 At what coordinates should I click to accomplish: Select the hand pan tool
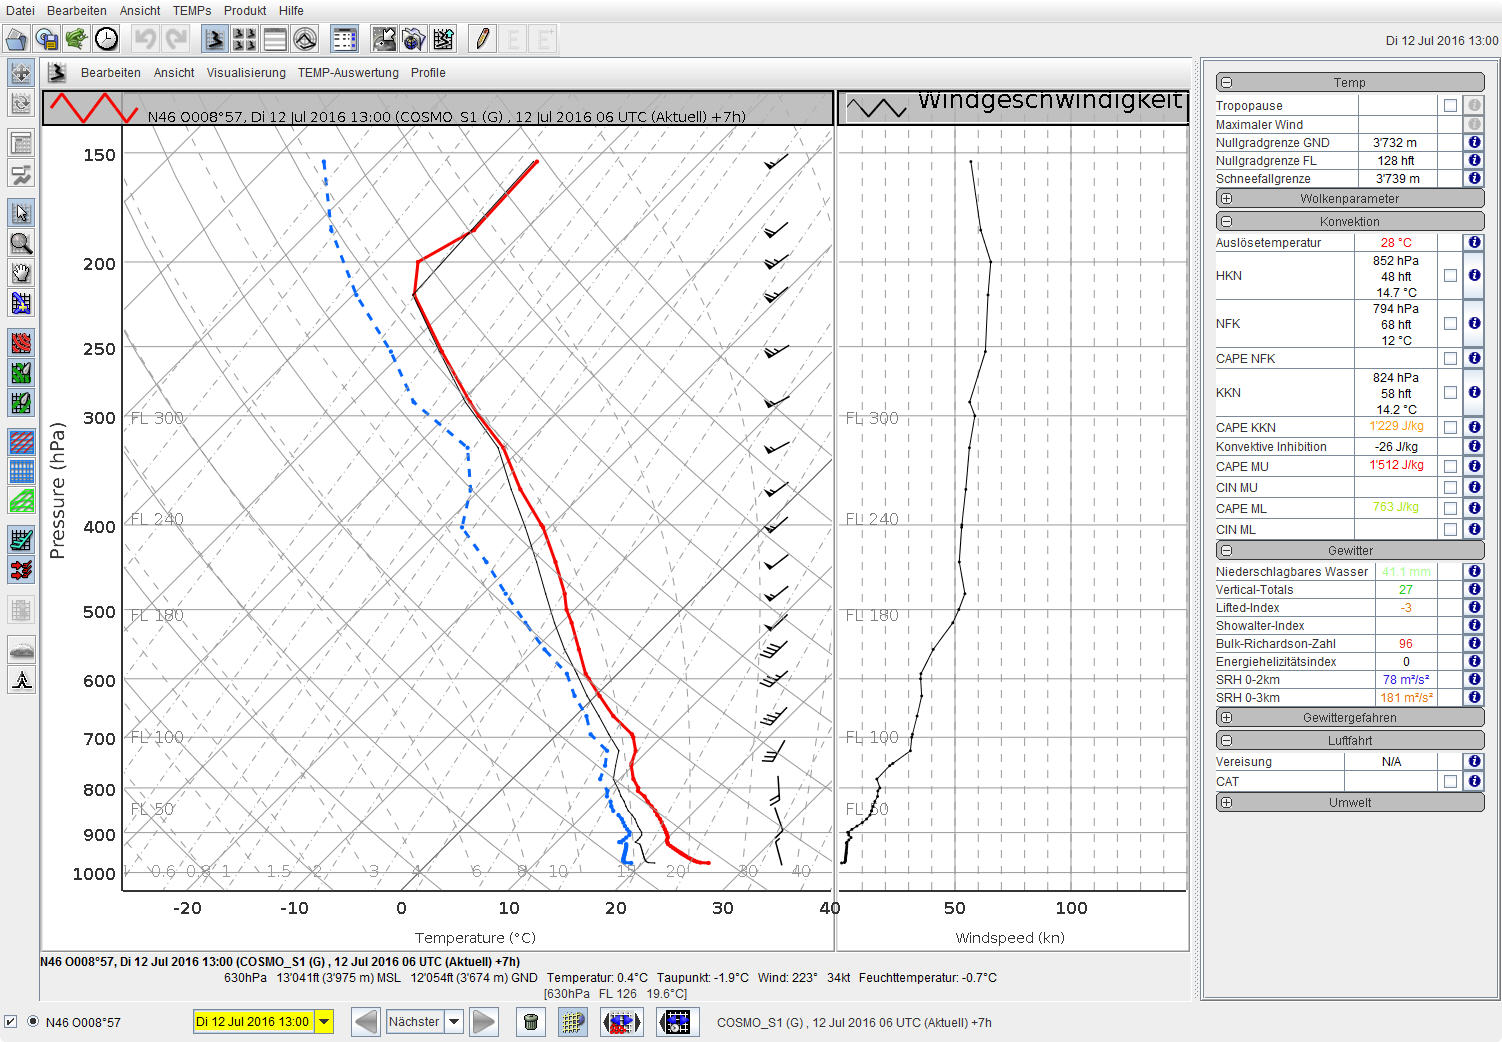(x=20, y=273)
